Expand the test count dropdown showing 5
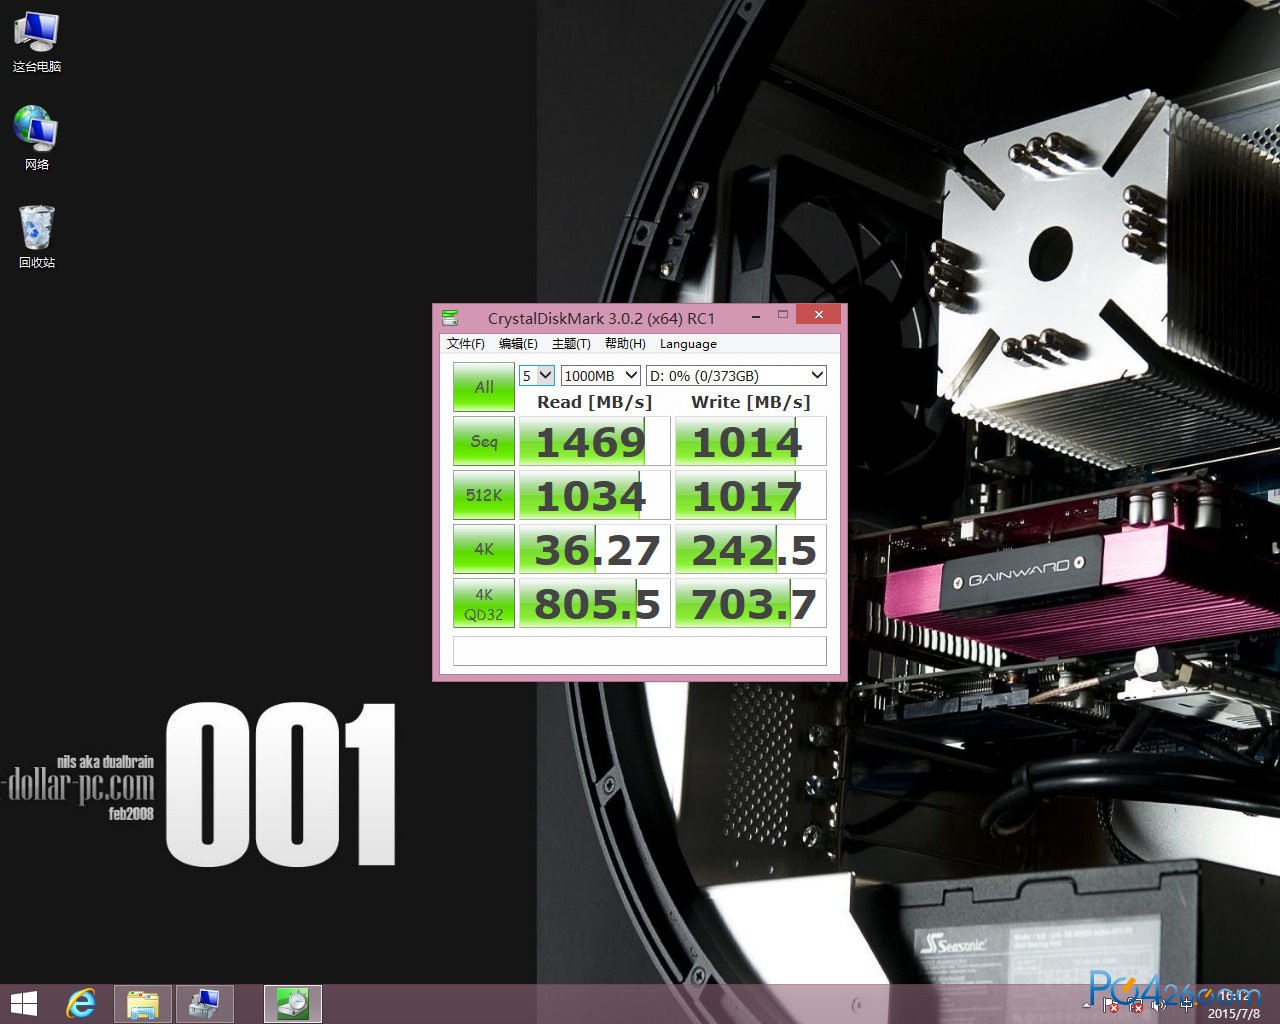 537,376
